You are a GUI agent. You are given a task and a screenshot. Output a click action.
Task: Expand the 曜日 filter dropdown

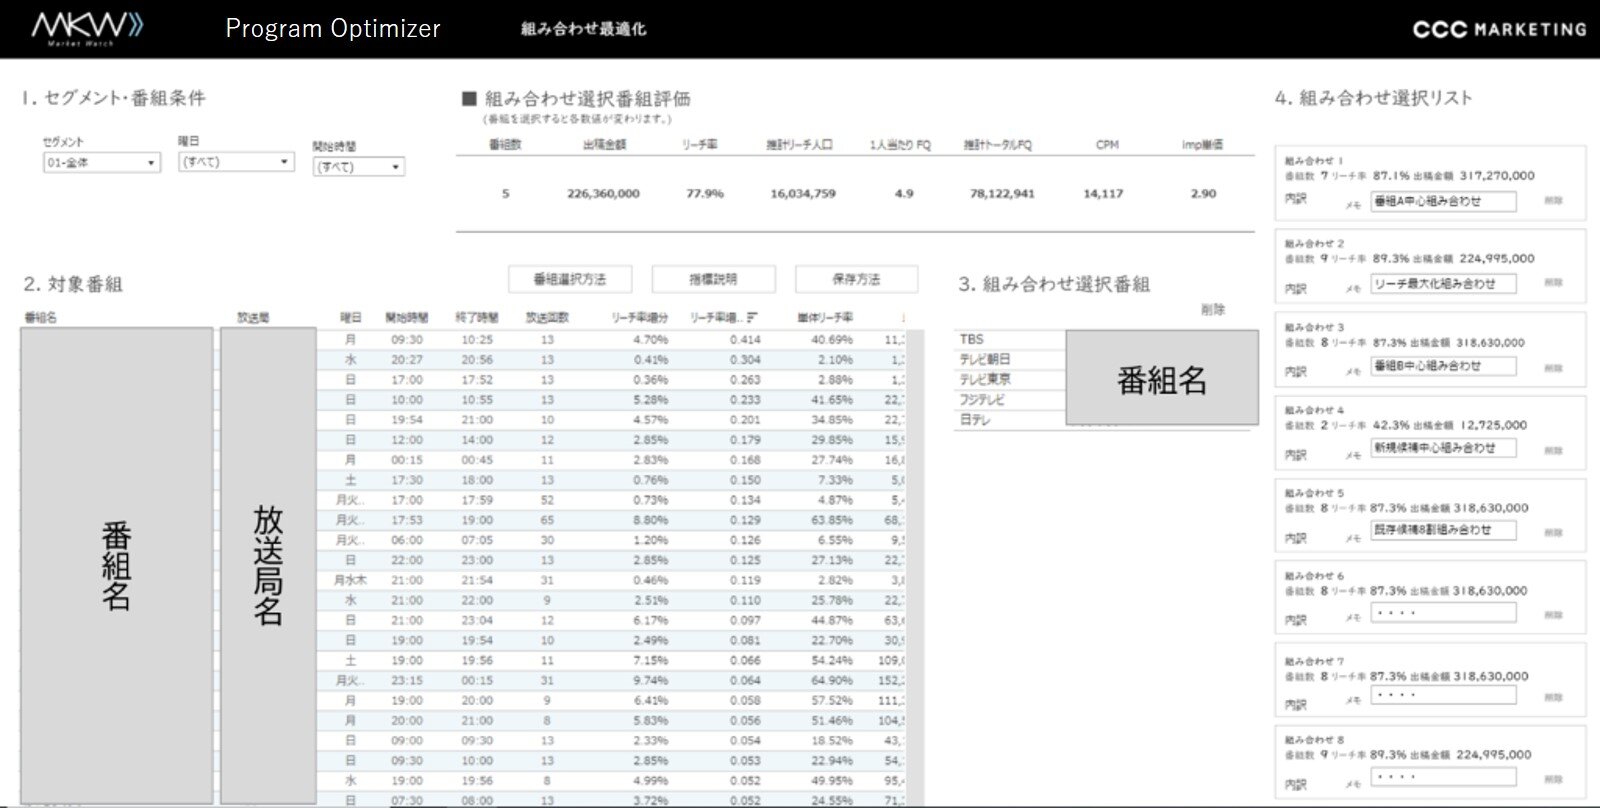(236, 162)
